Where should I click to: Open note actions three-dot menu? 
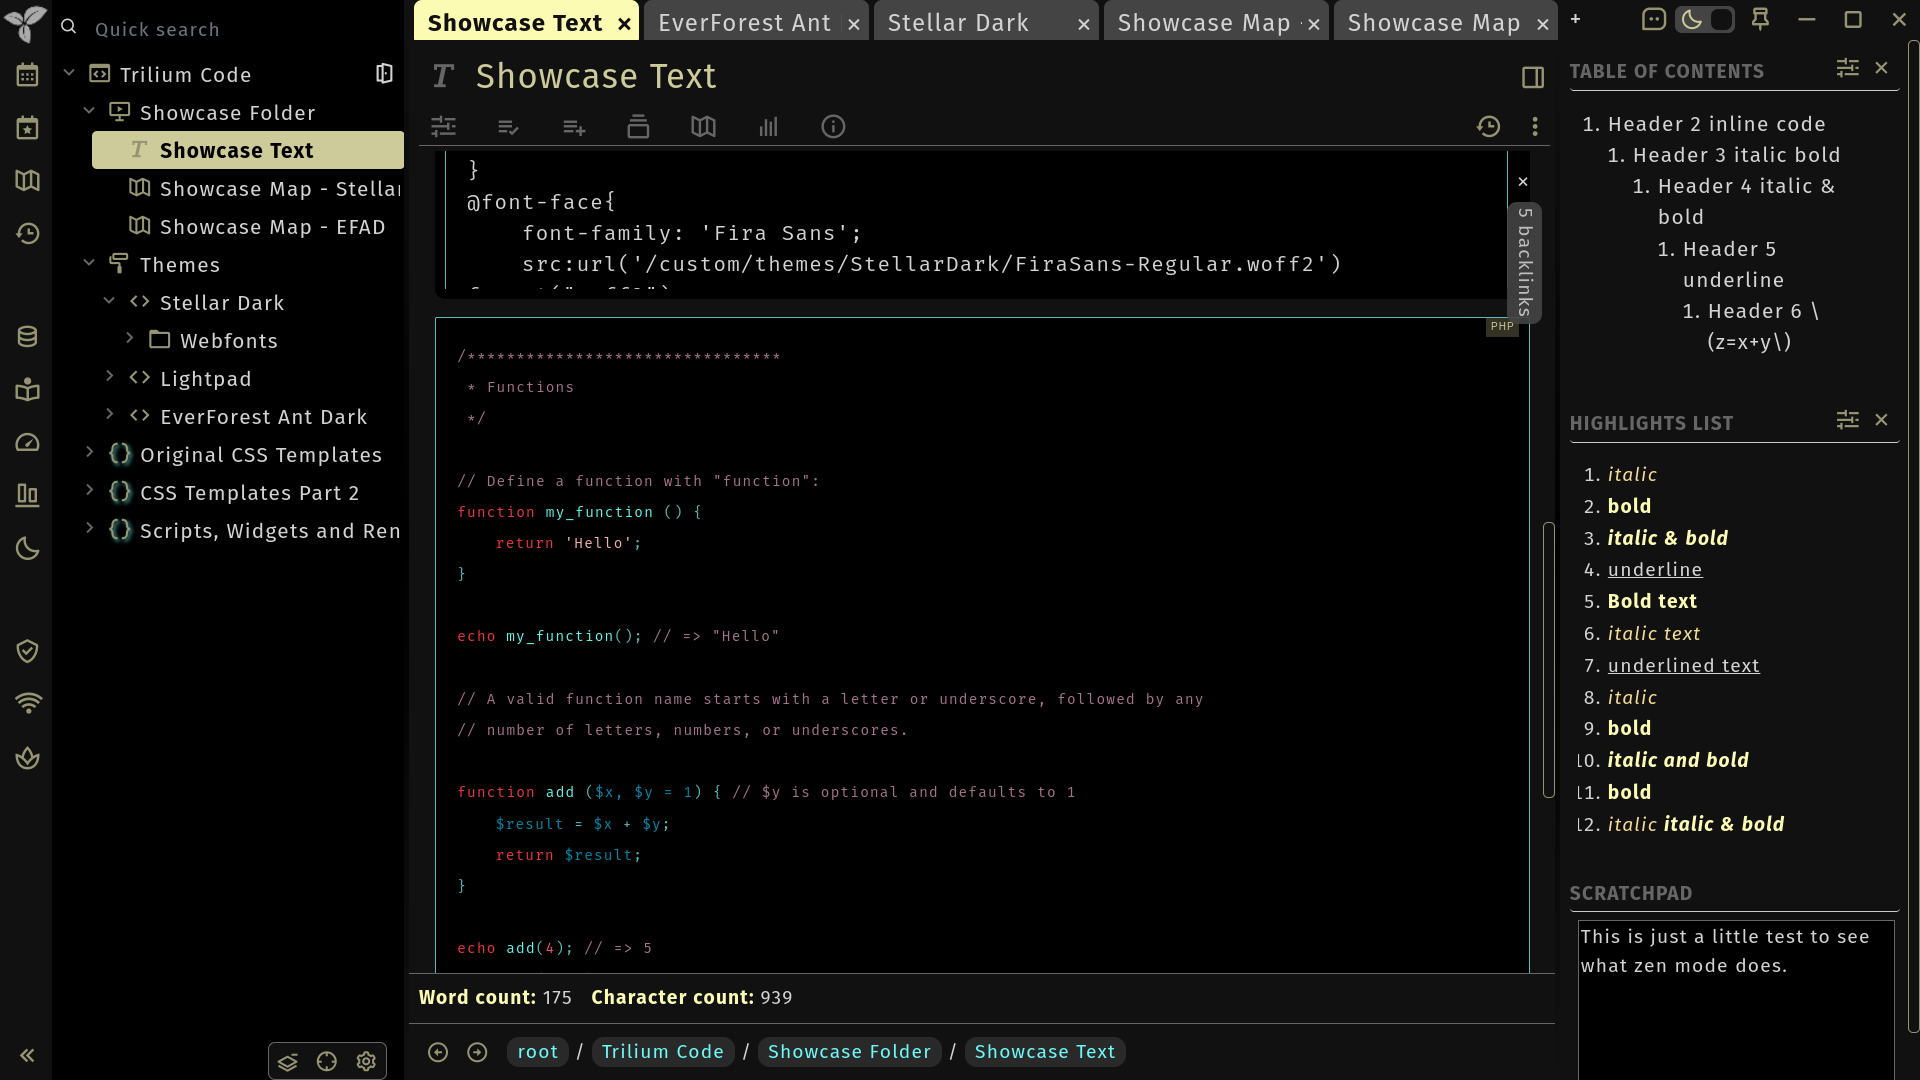coord(1535,127)
